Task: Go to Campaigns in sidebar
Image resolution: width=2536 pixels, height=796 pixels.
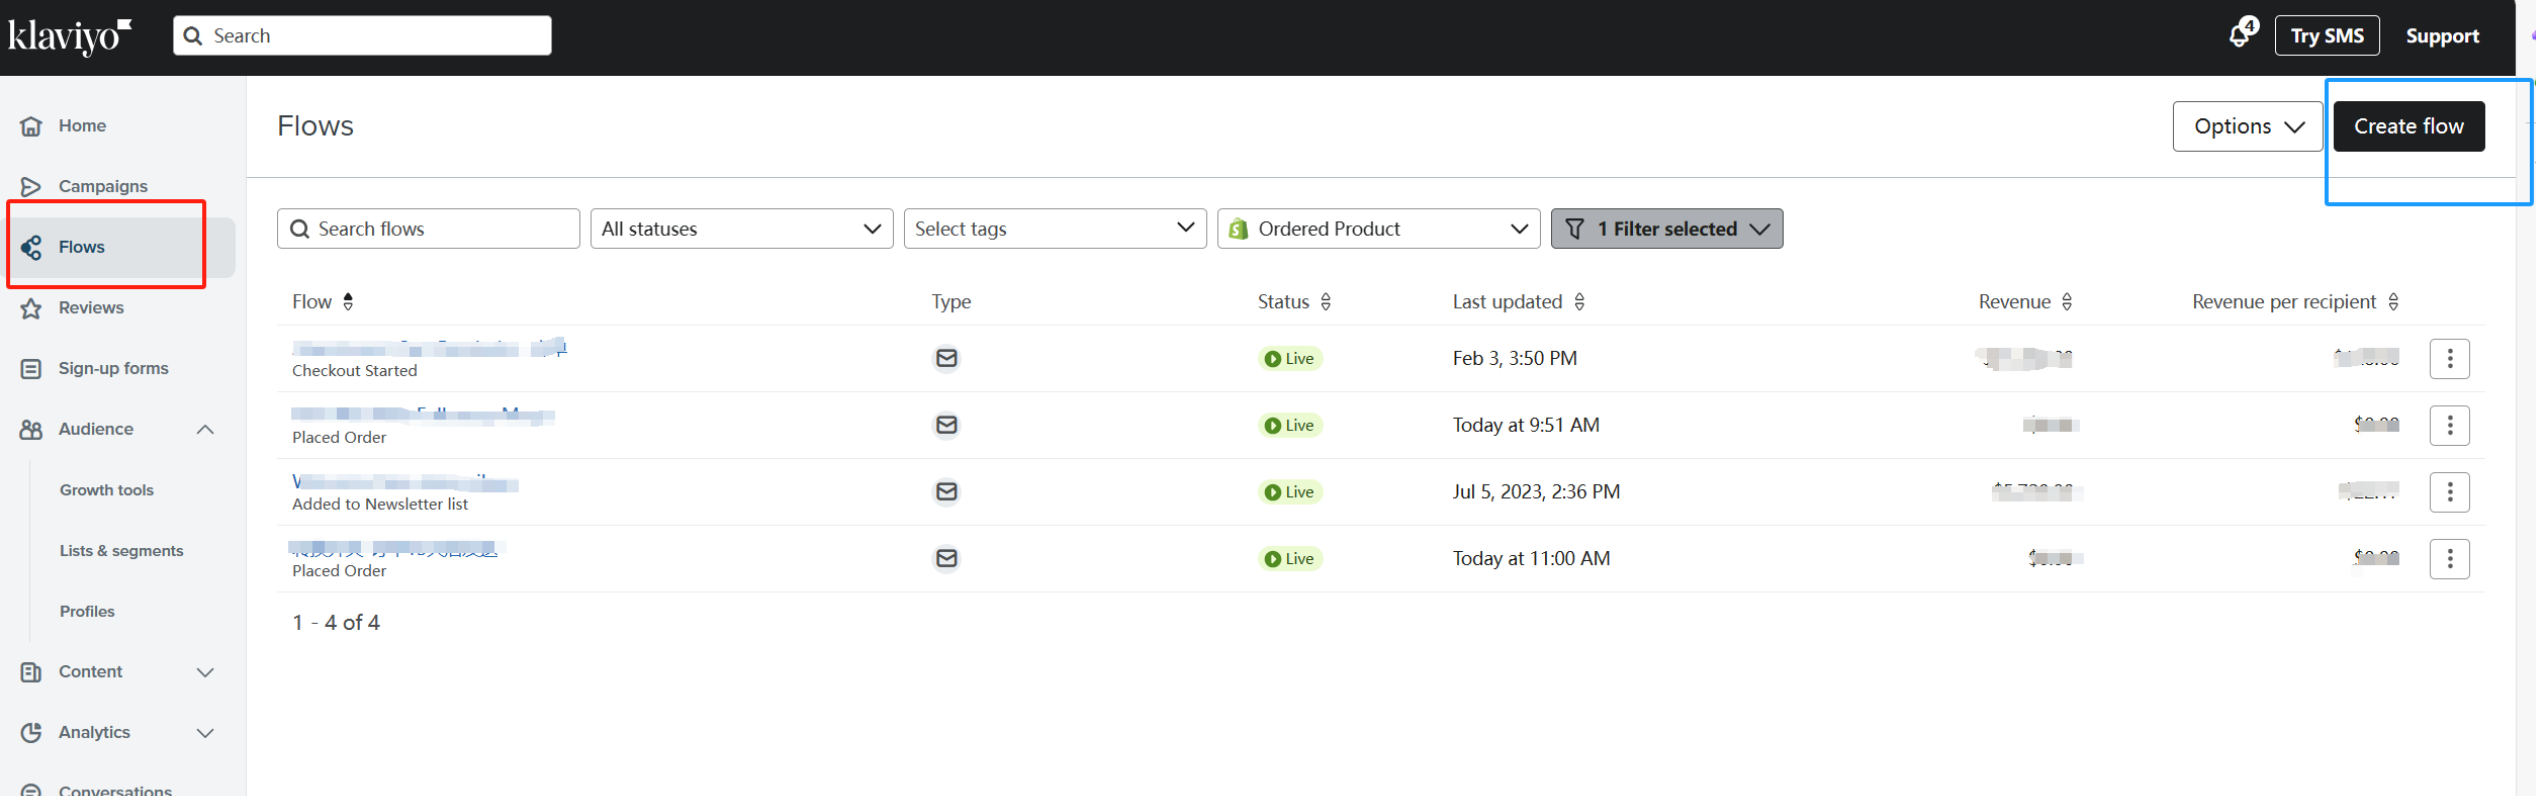Action: coord(102,186)
